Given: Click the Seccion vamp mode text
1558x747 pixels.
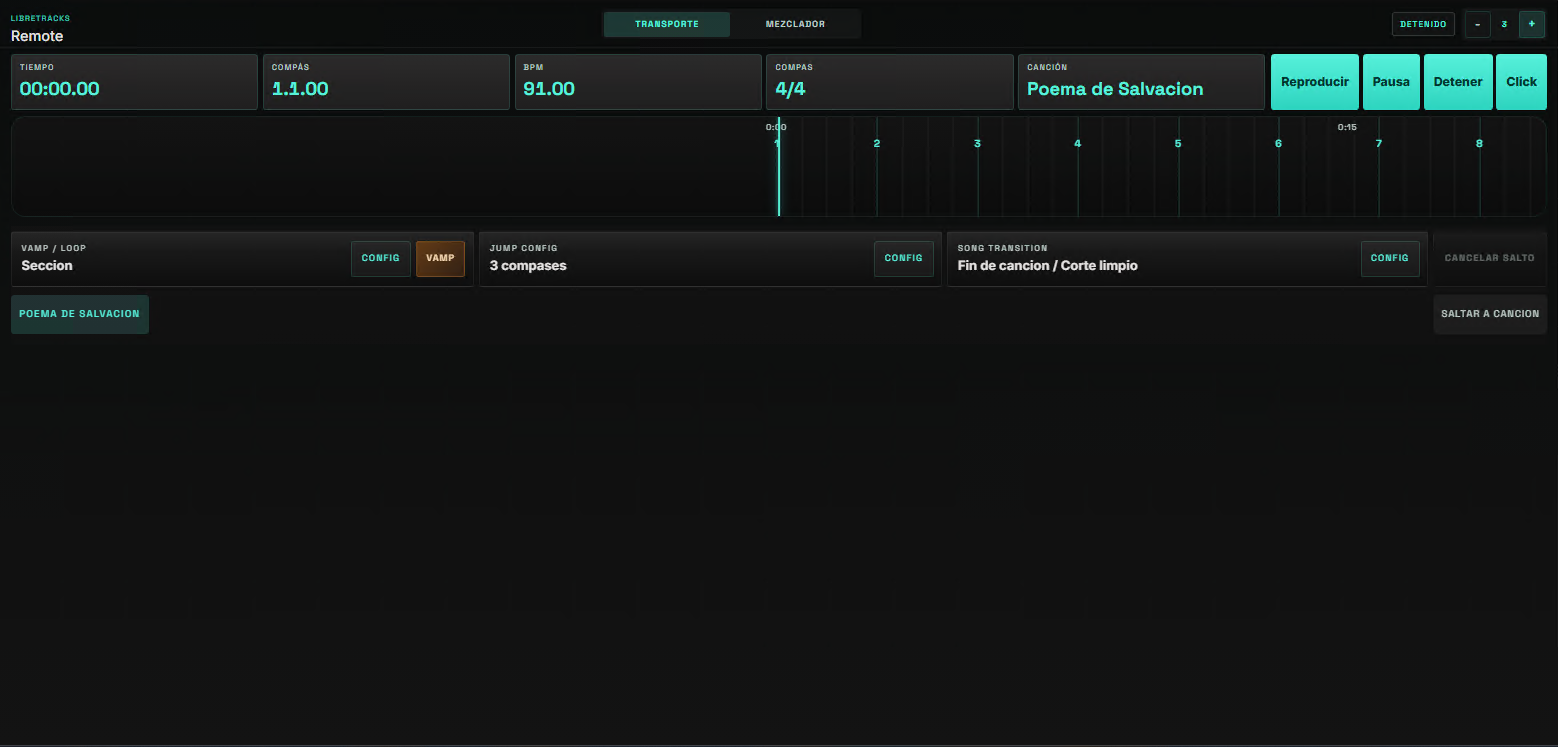Looking at the screenshot, I should [x=47, y=266].
